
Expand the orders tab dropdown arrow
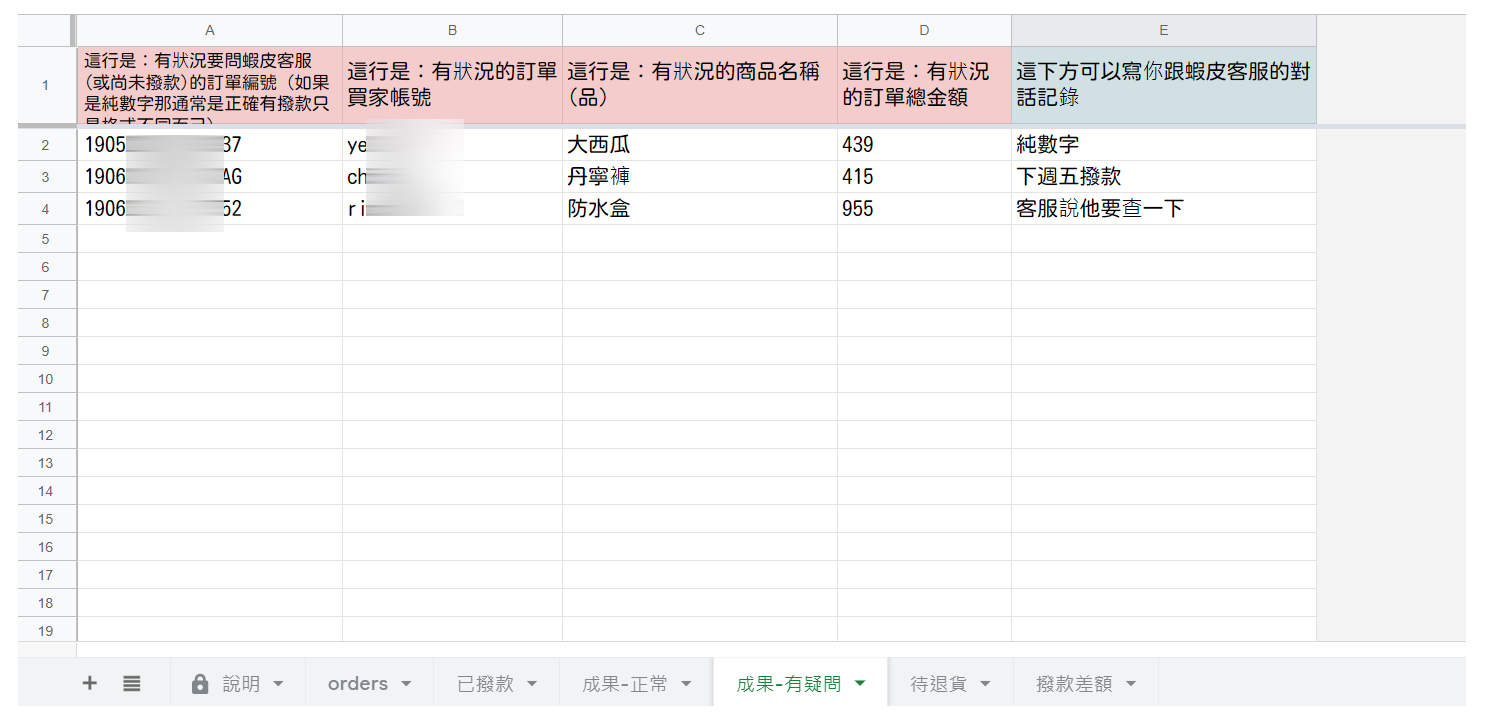[x=406, y=684]
